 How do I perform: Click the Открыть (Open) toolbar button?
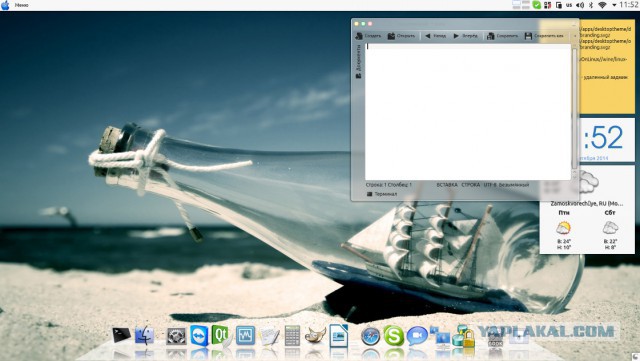point(401,36)
